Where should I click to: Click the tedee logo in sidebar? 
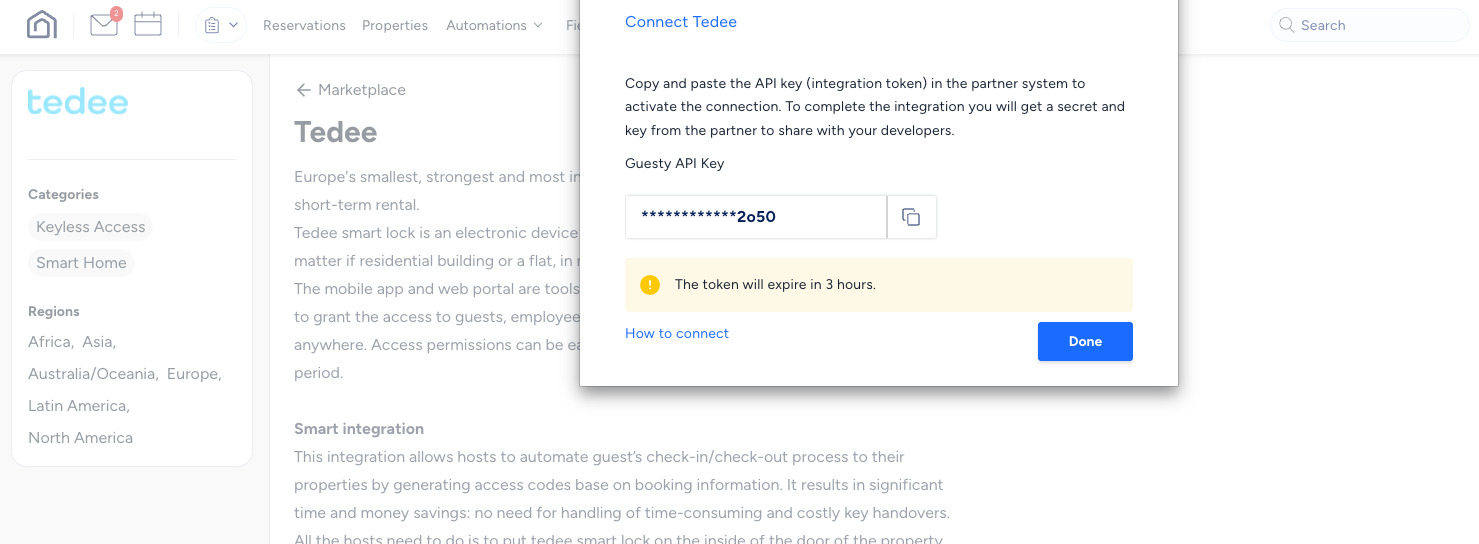[x=78, y=102]
